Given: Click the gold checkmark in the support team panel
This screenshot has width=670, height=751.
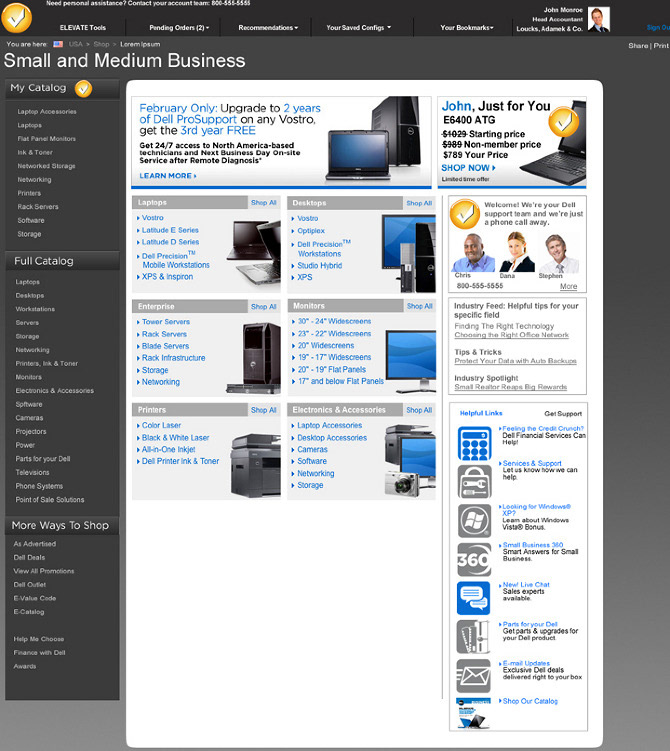Looking at the screenshot, I should tap(465, 214).
